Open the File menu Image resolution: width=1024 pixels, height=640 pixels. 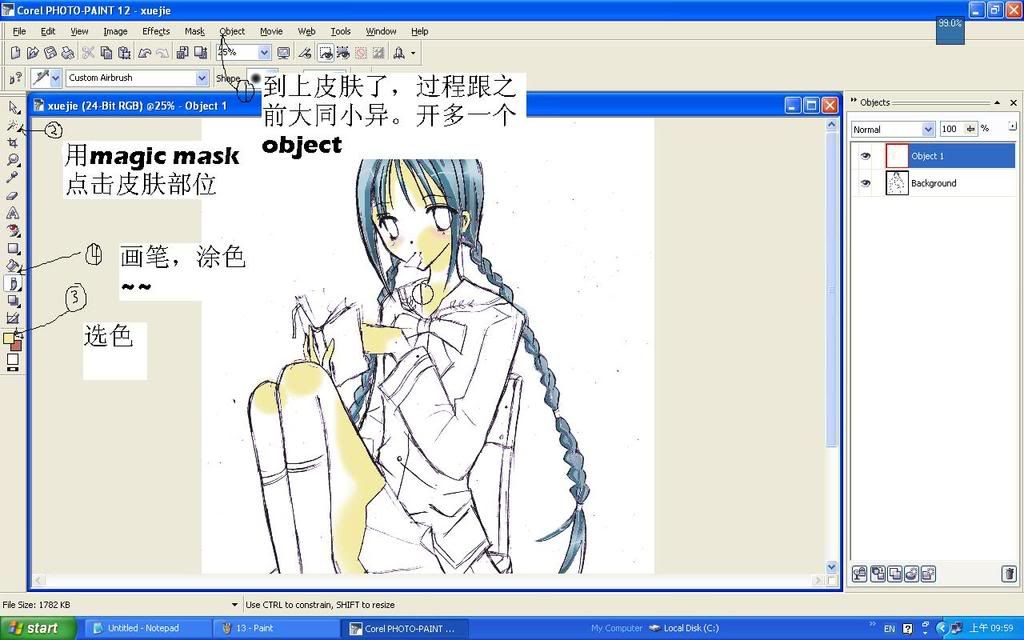point(20,31)
